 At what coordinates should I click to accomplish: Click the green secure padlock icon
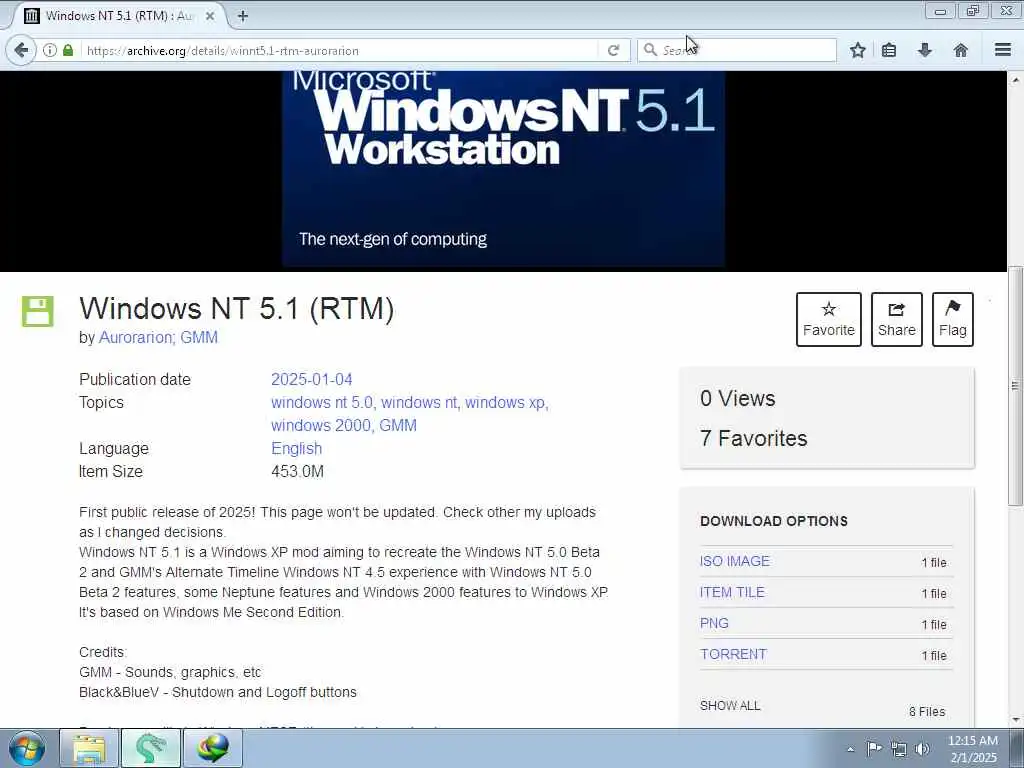(x=68, y=50)
